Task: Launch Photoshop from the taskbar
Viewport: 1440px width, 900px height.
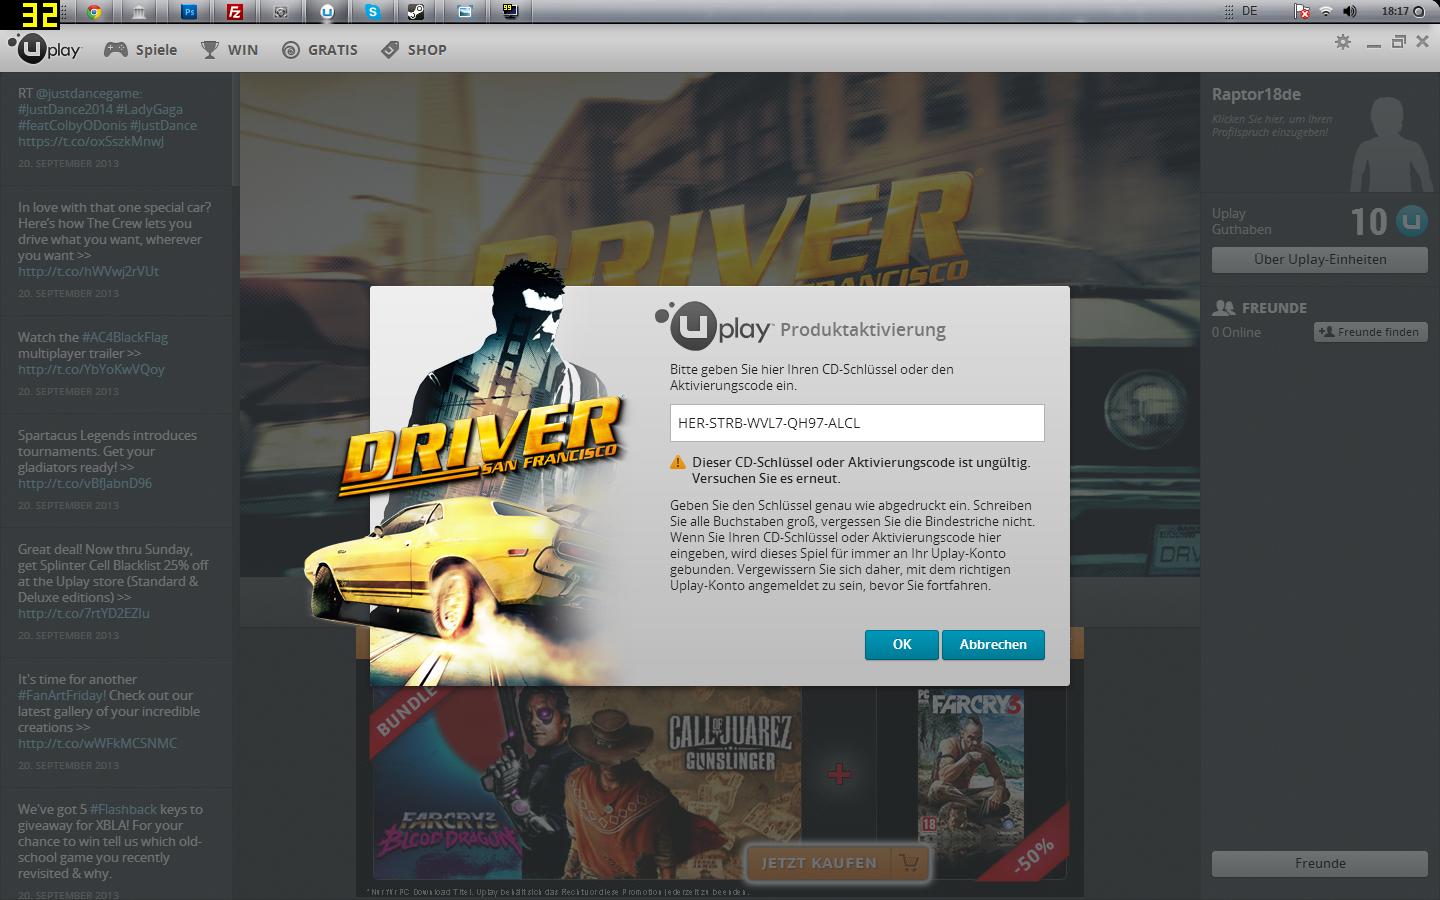Action: (189, 12)
